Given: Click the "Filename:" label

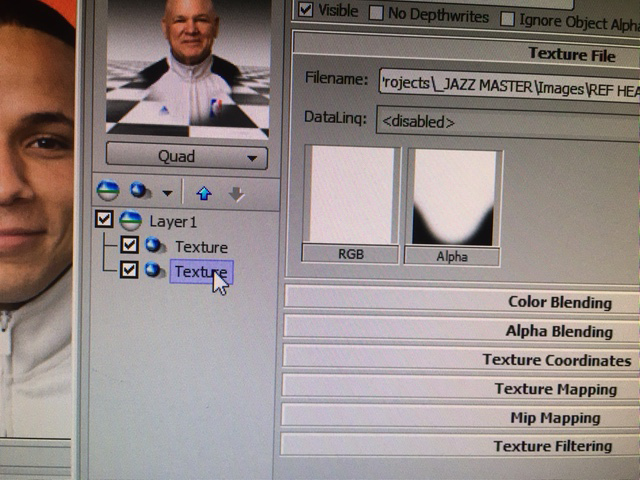Looking at the screenshot, I should 337,78.
